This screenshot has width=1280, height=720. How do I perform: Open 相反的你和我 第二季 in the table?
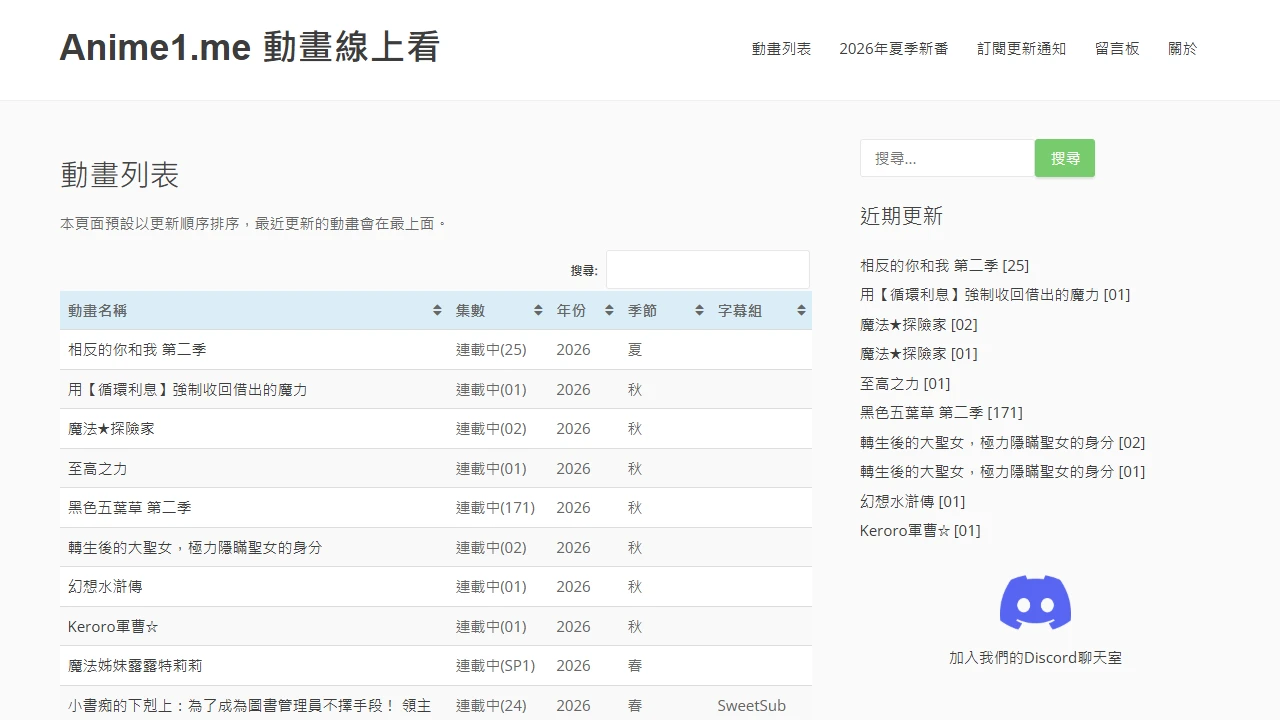(x=137, y=350)
